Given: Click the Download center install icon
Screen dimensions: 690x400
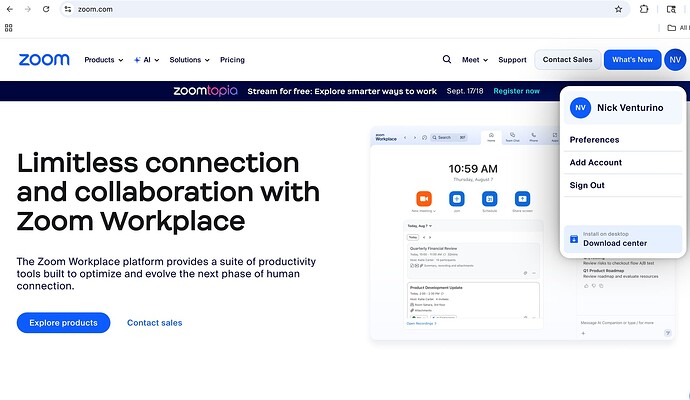Looking at the screenshot, I should point(574,239).
